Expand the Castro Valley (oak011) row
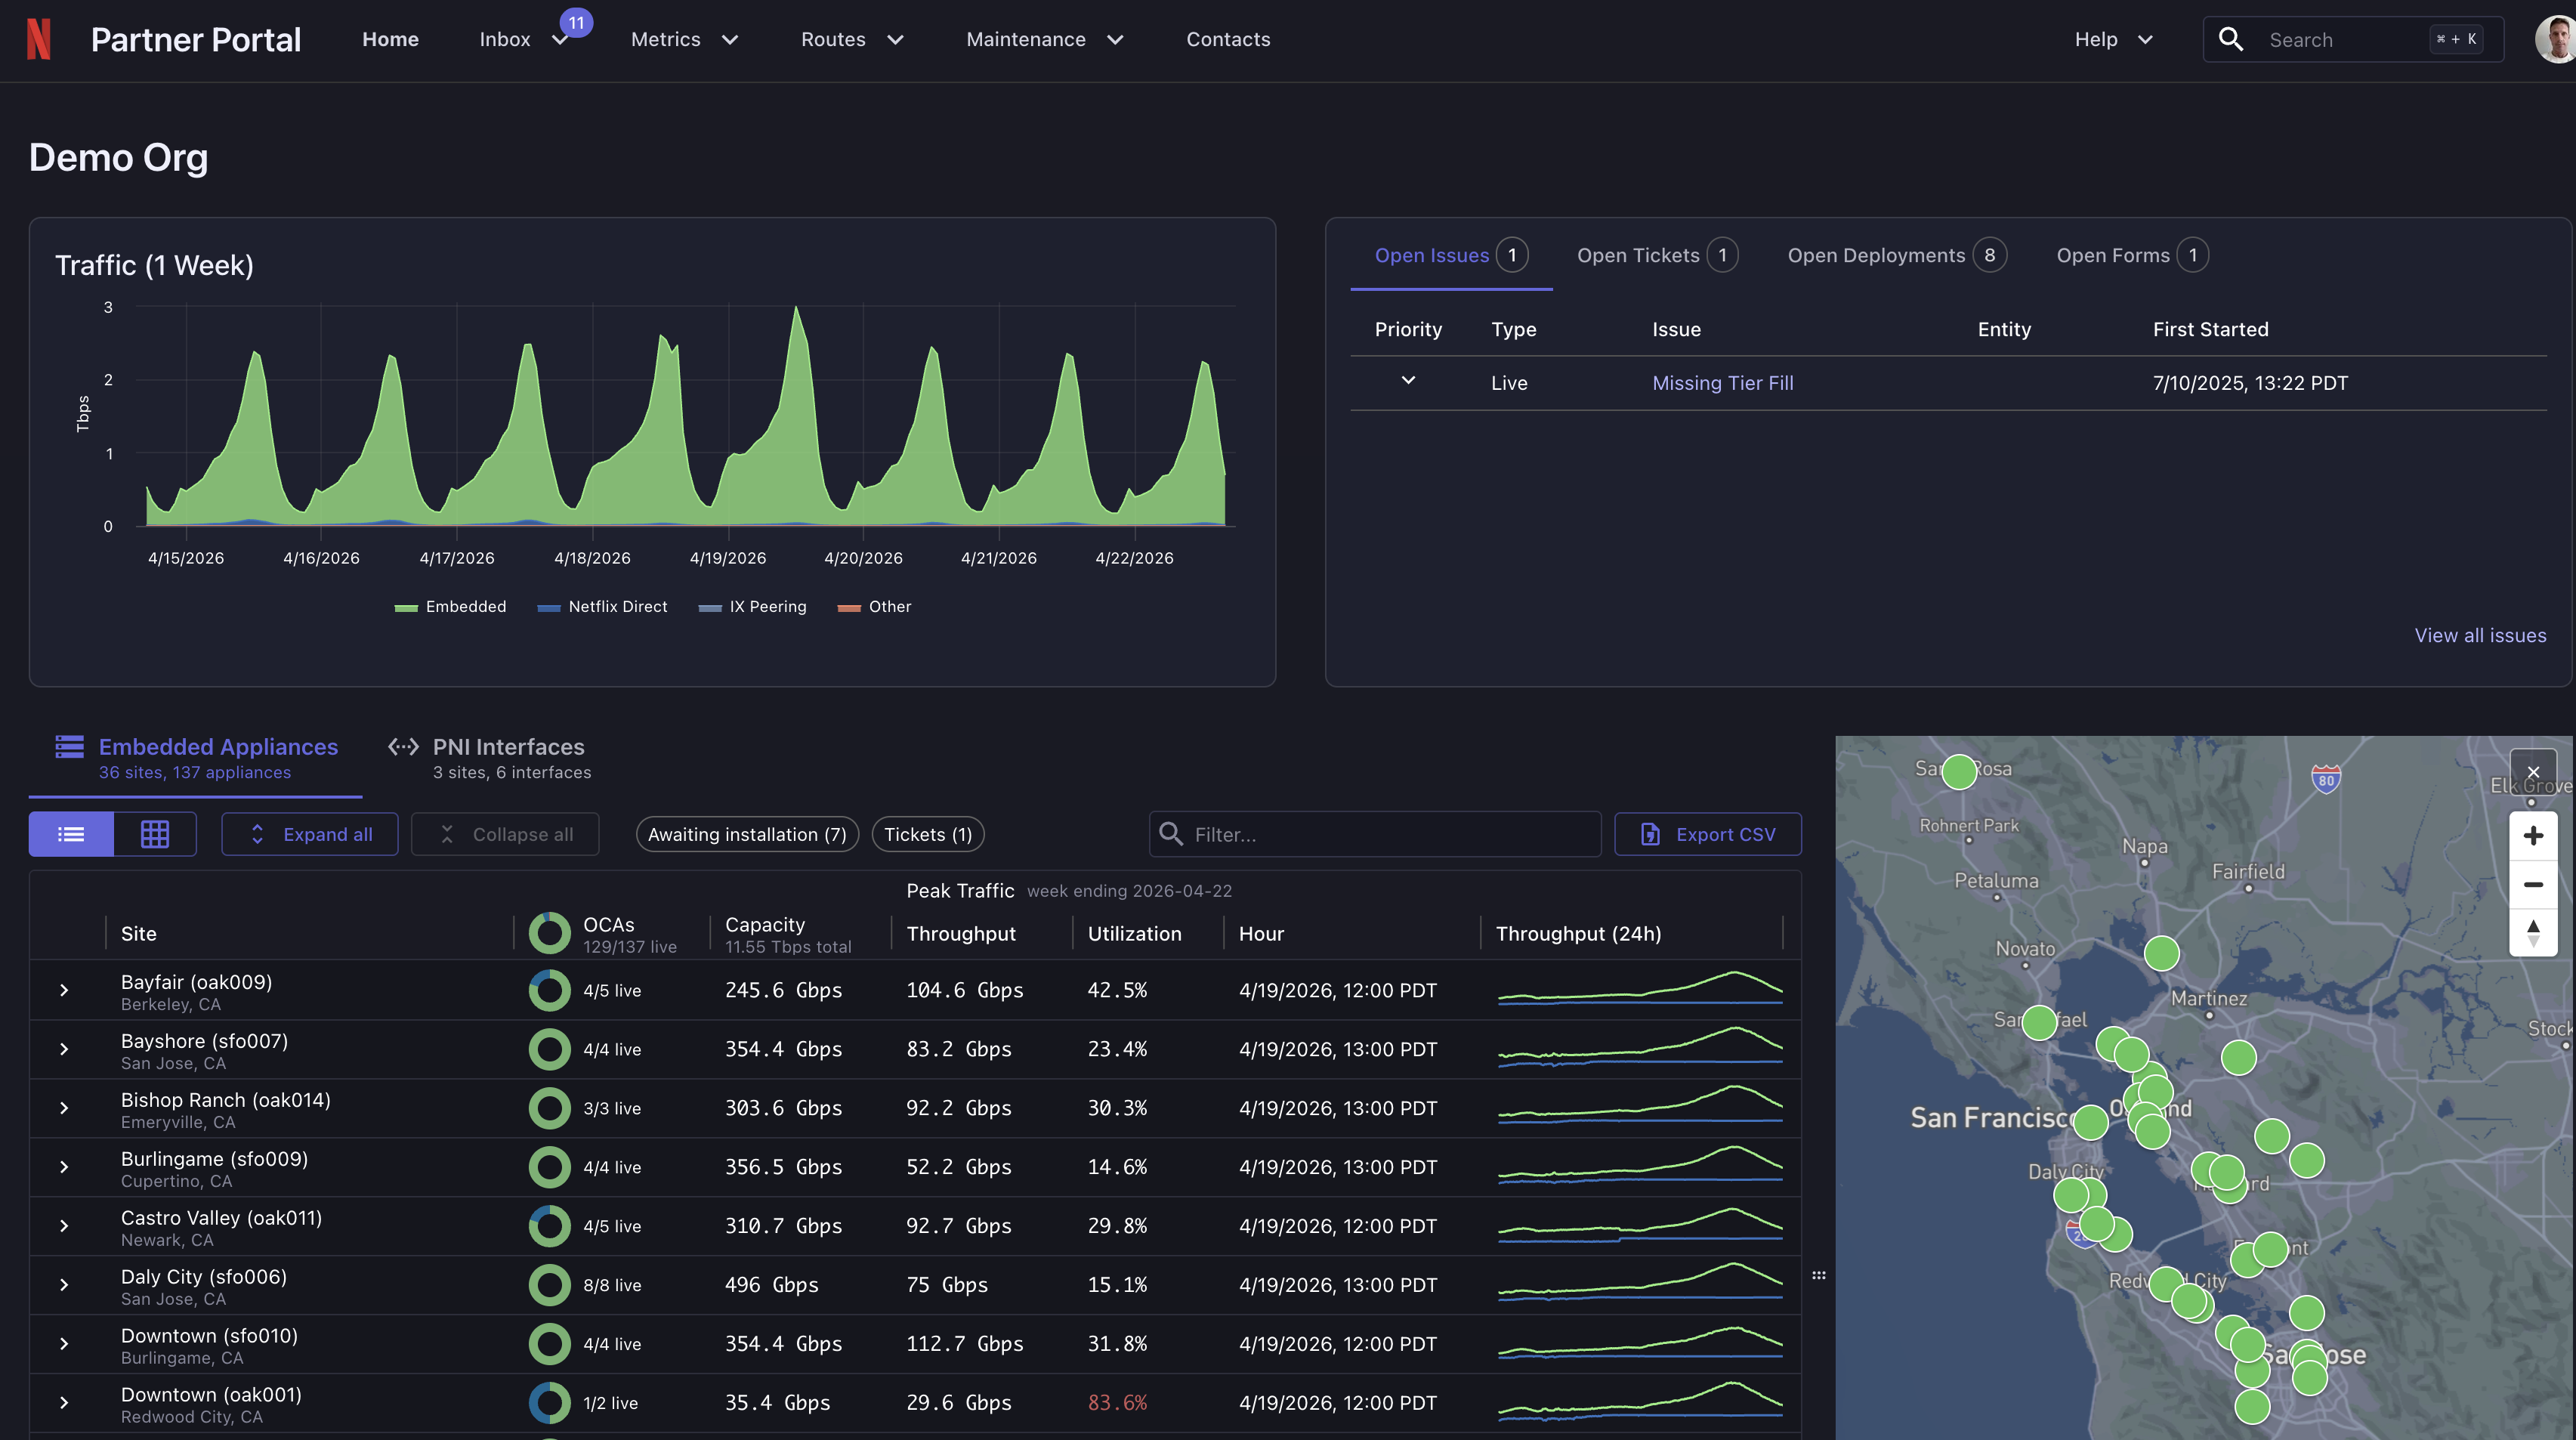The image size is (2576, 1440). (64, 1226)
